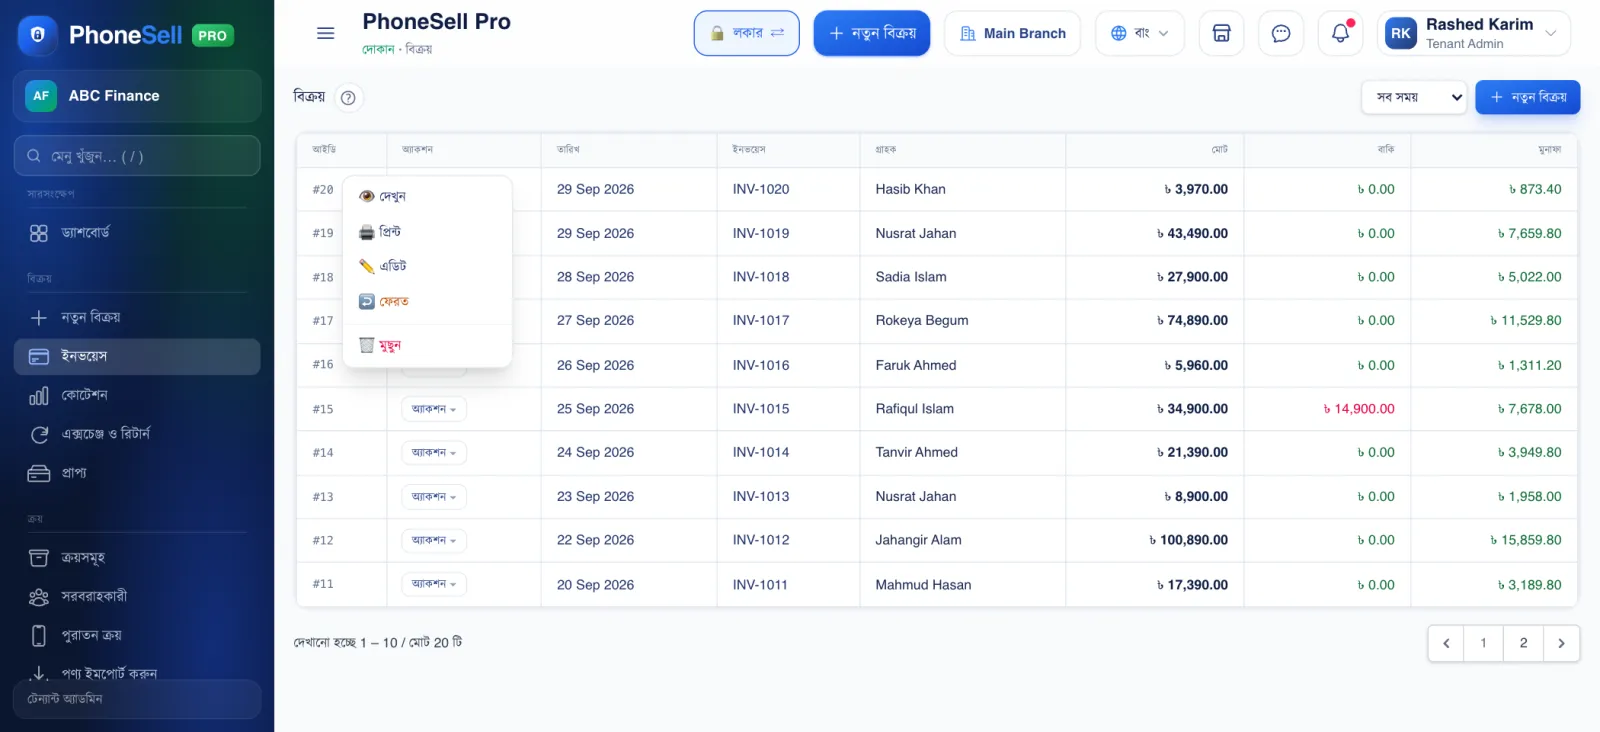Choose দেখুন from the action menu

tap(427, 196)
